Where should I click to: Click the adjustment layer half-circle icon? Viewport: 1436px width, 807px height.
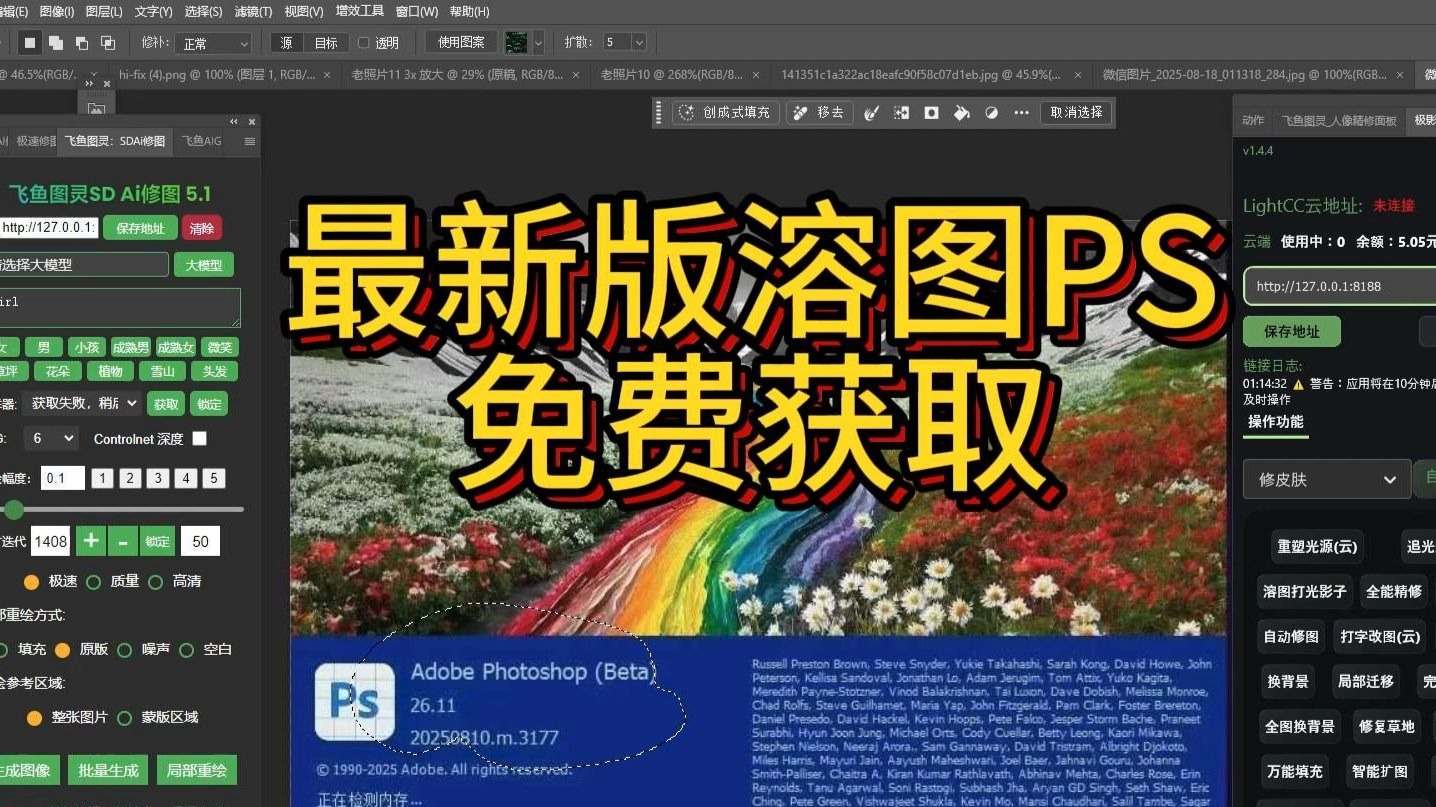991,113
